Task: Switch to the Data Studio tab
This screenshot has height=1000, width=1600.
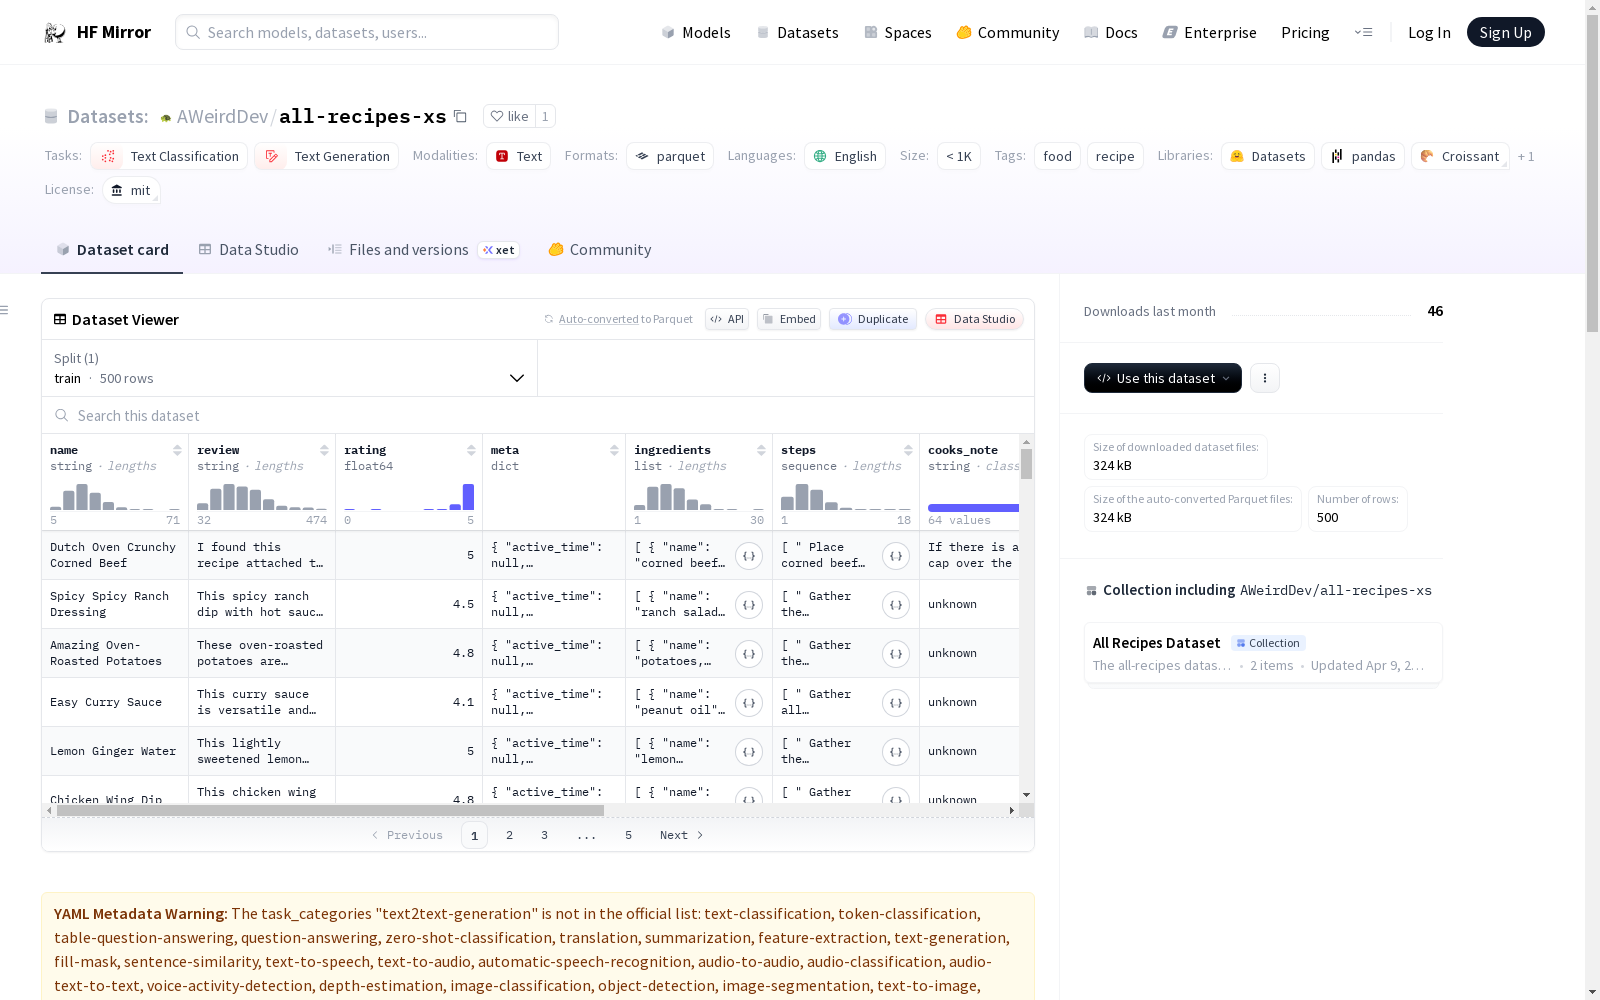Action: [x=248, y=250]
